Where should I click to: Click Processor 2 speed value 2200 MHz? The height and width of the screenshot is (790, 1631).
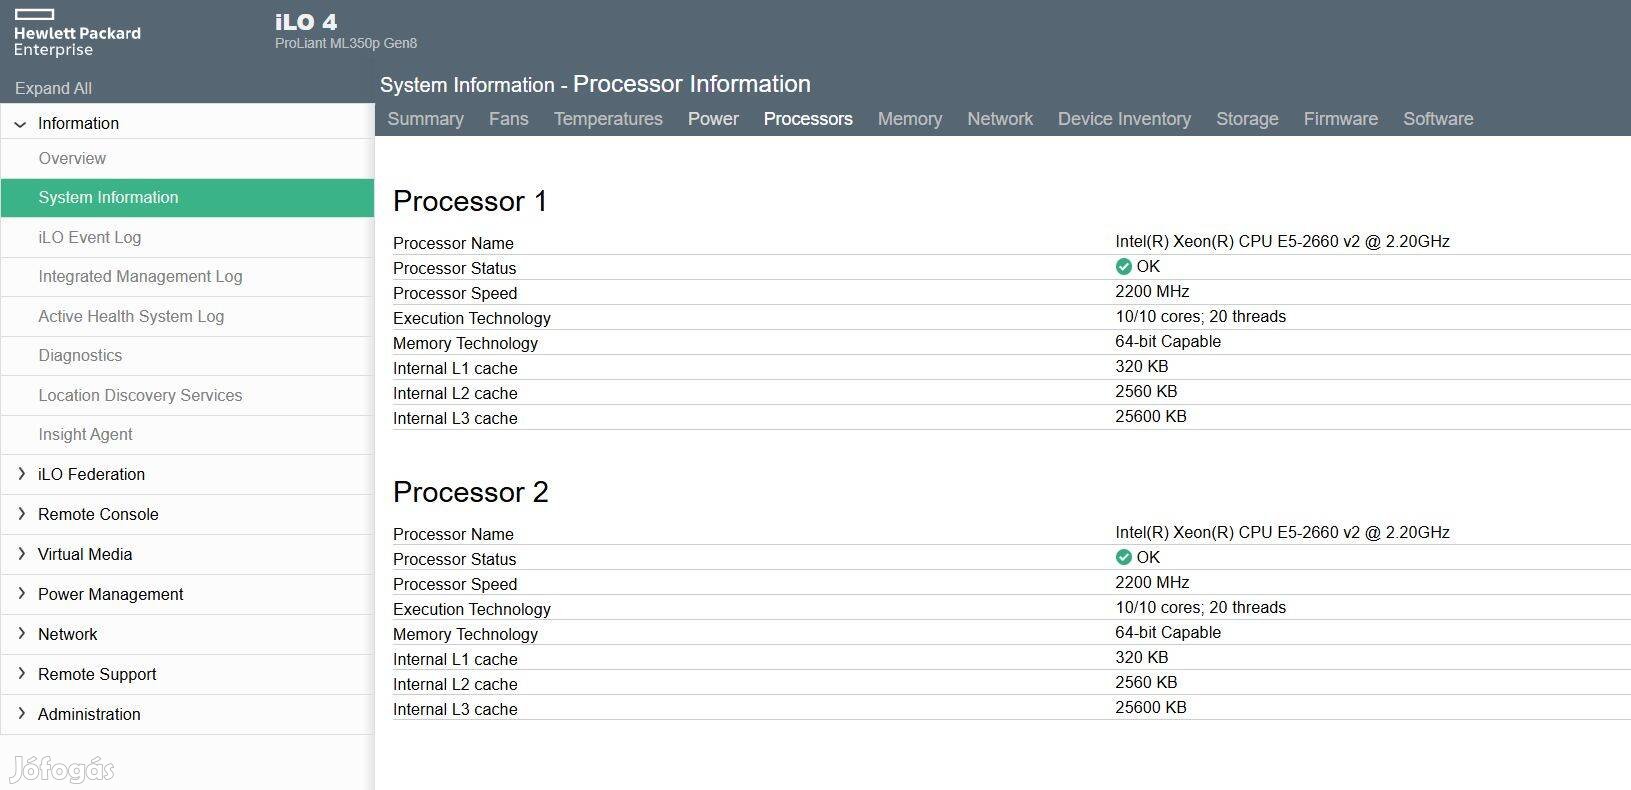click(1152, 582)
